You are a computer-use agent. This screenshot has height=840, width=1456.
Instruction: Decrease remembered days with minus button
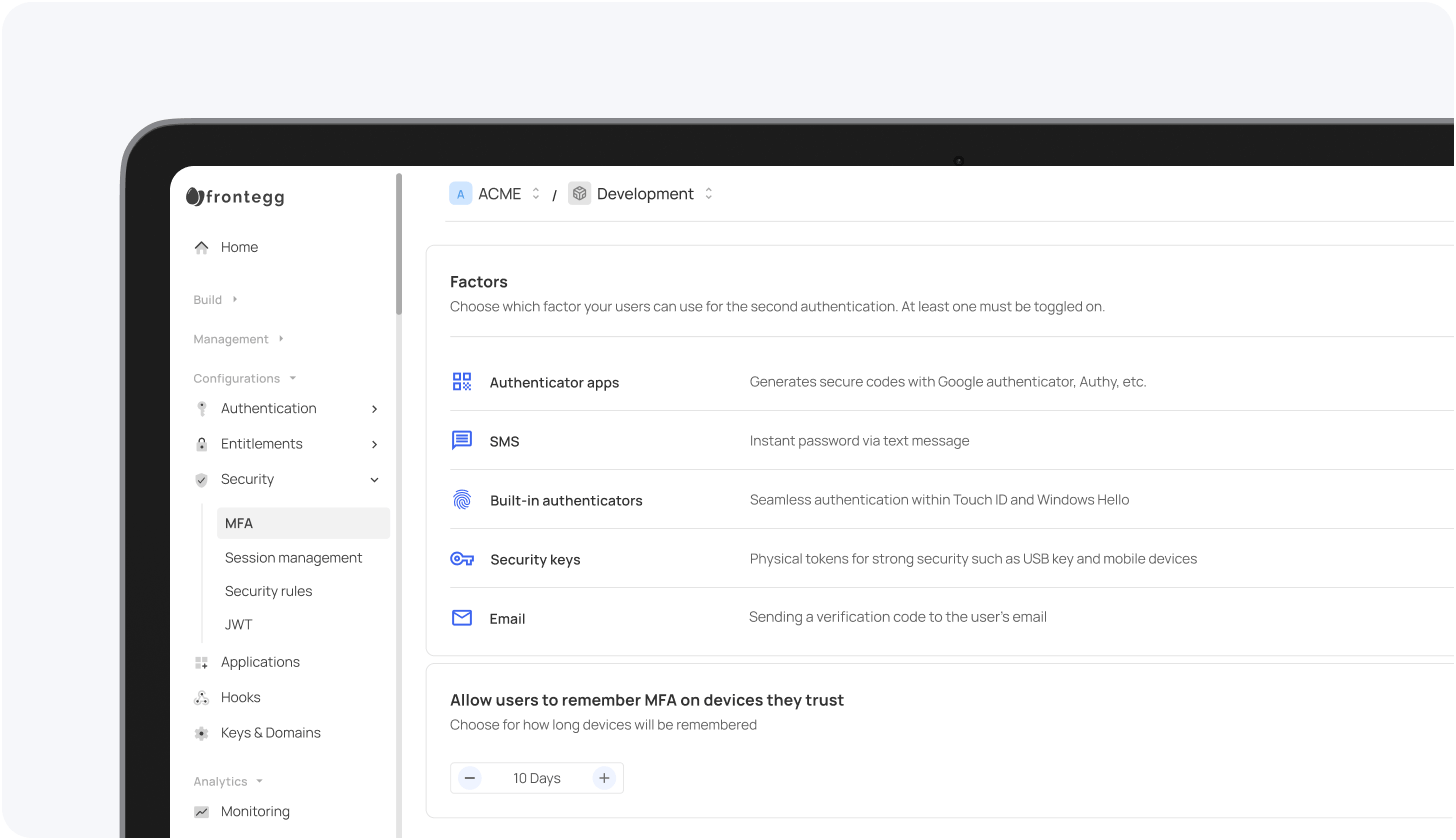[469, 777]
